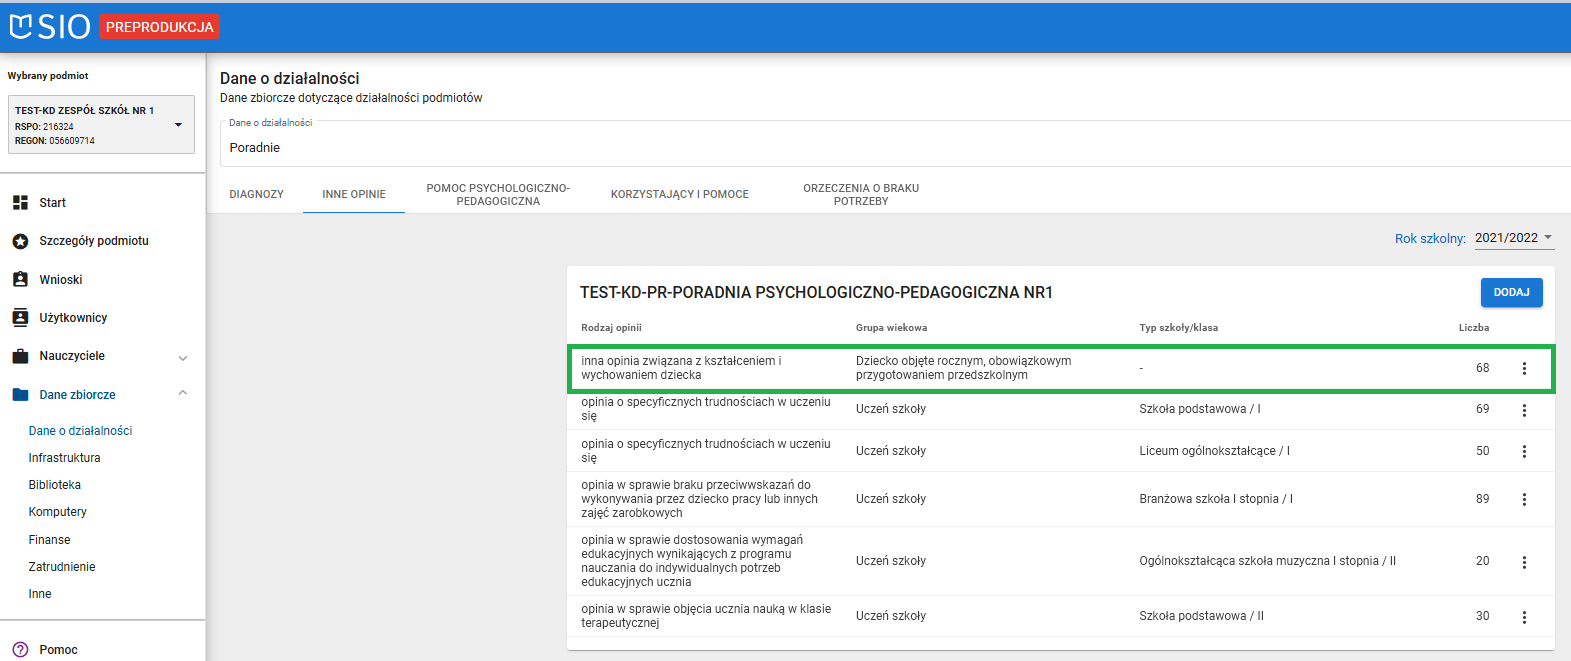
Task: Click the Szkoła podstawowa / I cell
Action: point(1200,409)
